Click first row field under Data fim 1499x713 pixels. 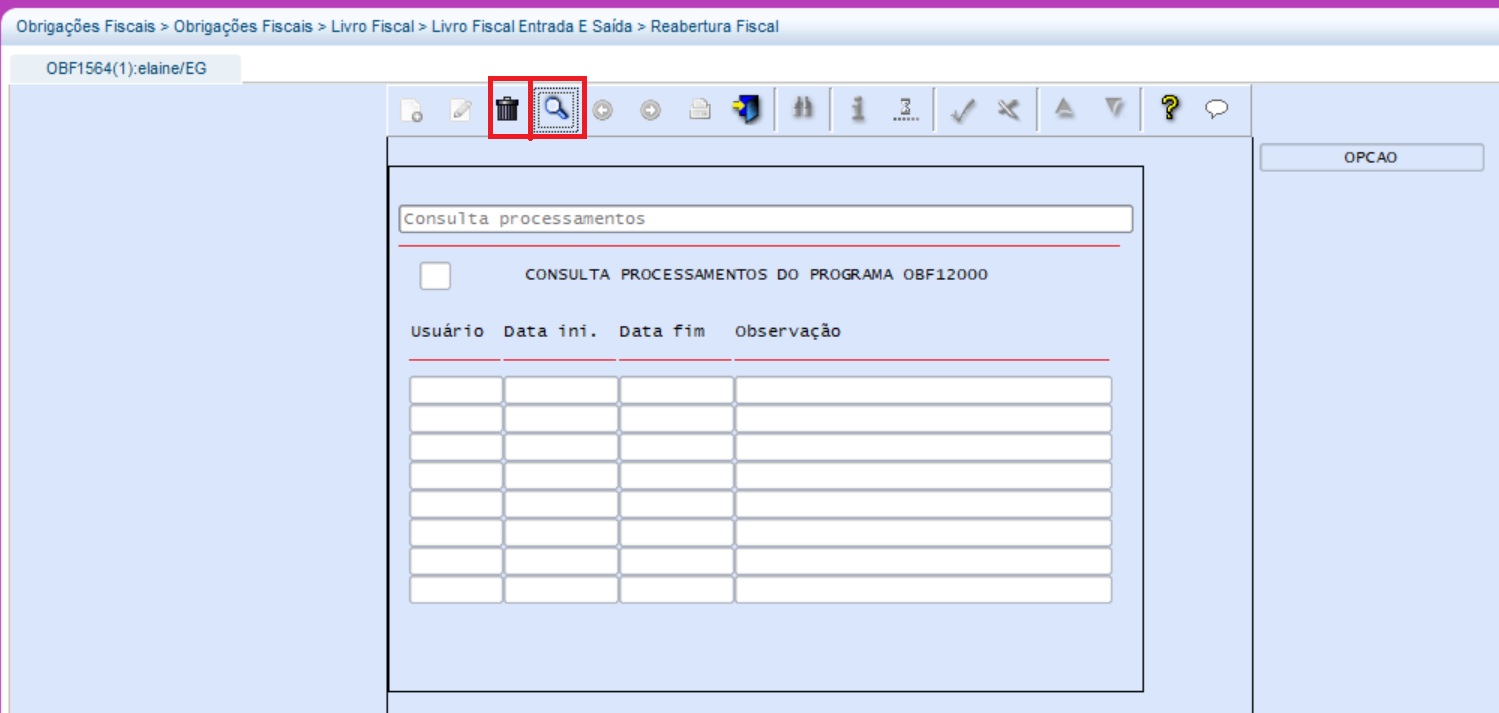[x=677, y=390]
